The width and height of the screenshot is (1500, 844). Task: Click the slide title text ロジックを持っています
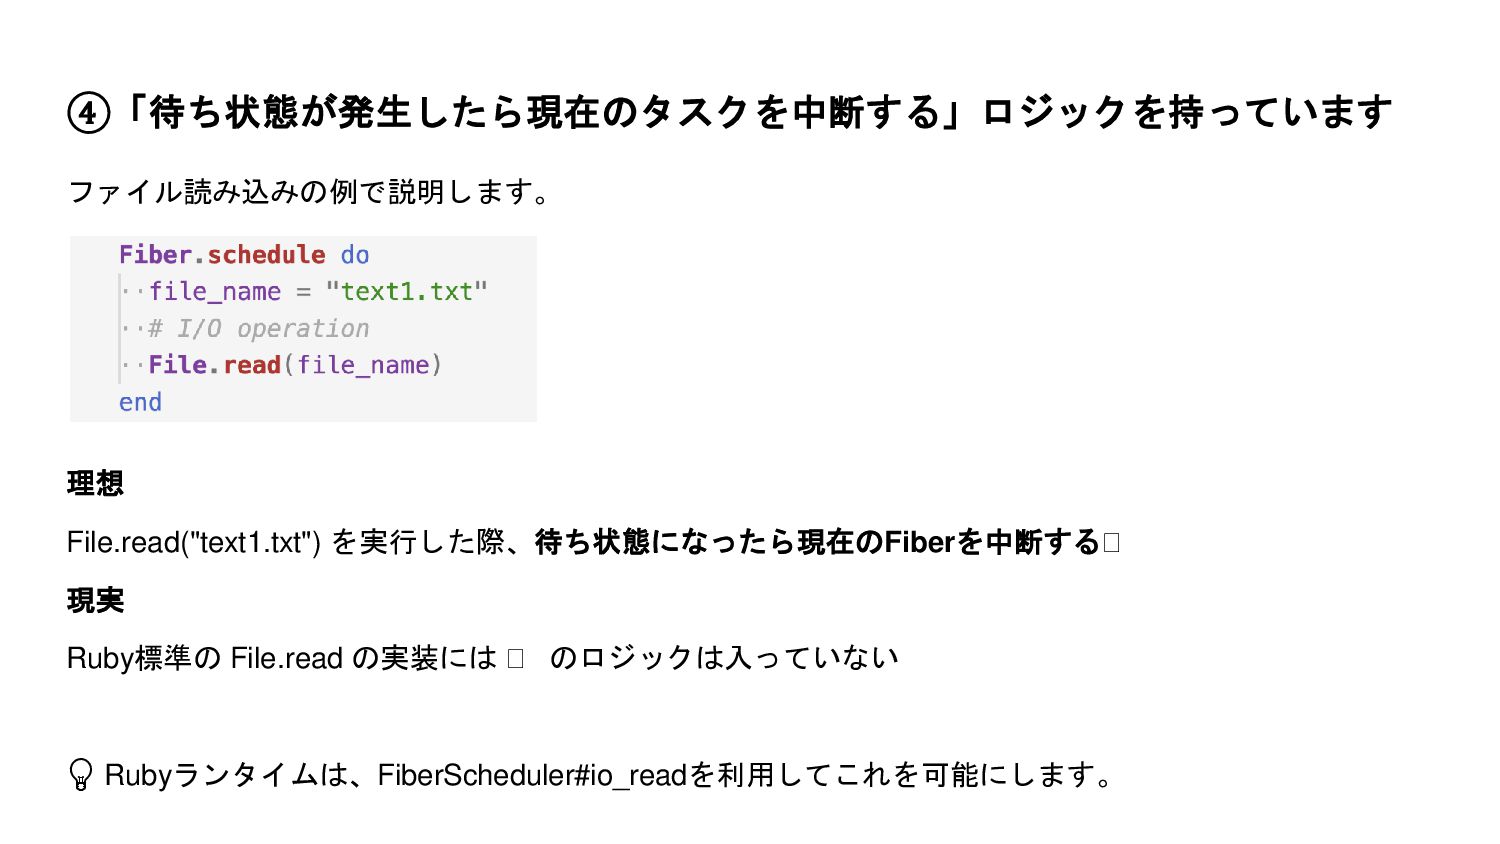[1186, 113]
